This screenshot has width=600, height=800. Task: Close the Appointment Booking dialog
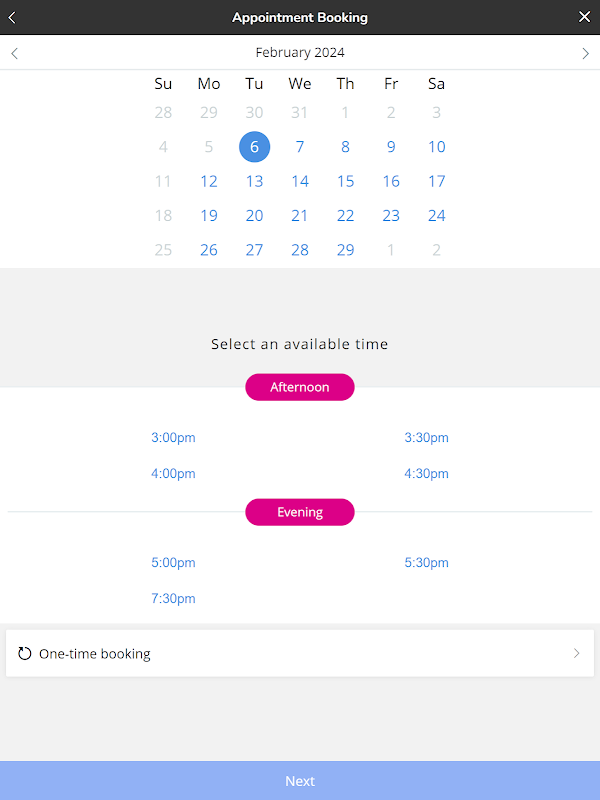click(585, 17)
